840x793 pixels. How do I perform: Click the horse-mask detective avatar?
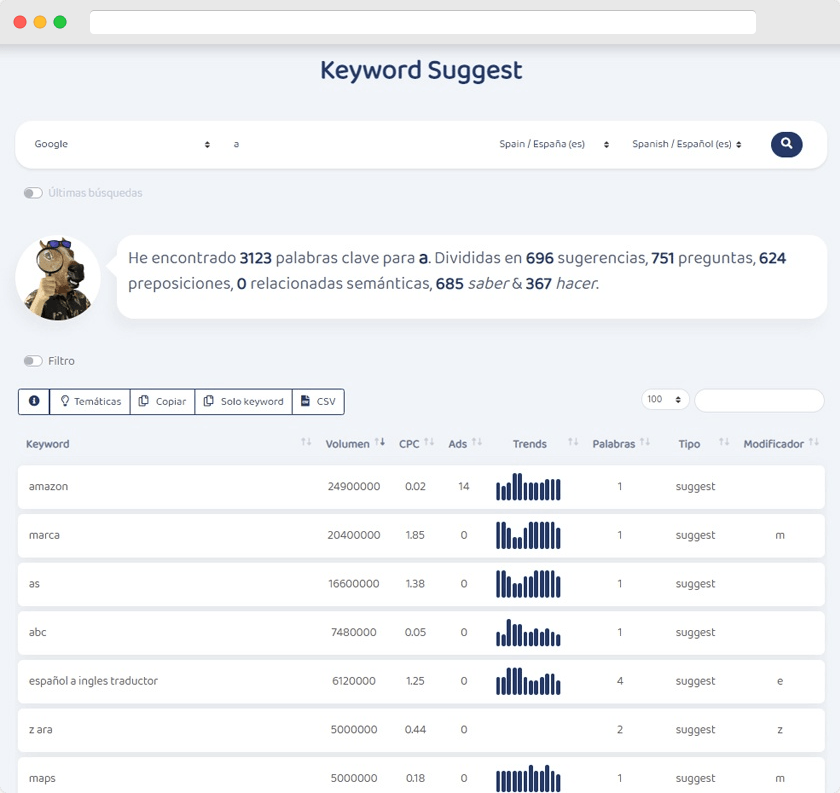click(58, 279)
